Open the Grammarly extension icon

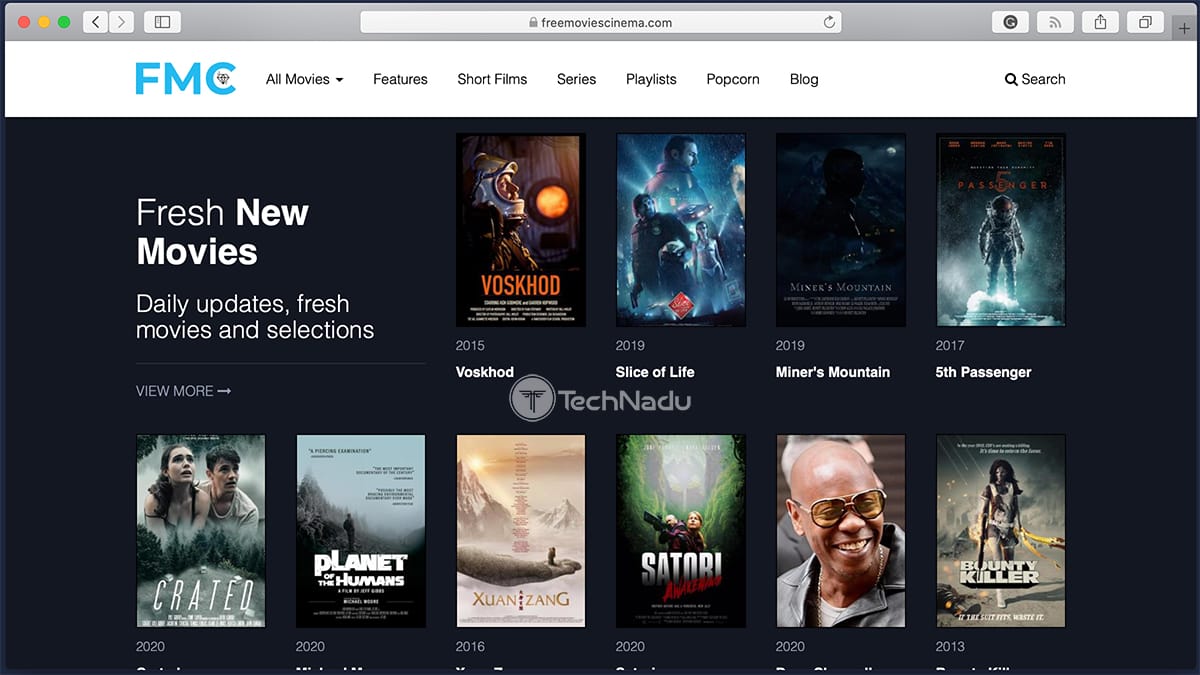(x=1011, y=22)
